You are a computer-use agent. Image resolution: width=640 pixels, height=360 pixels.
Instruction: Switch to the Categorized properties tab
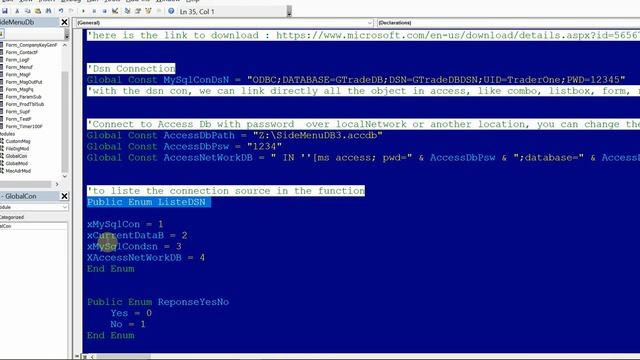(x=12, y=217)
